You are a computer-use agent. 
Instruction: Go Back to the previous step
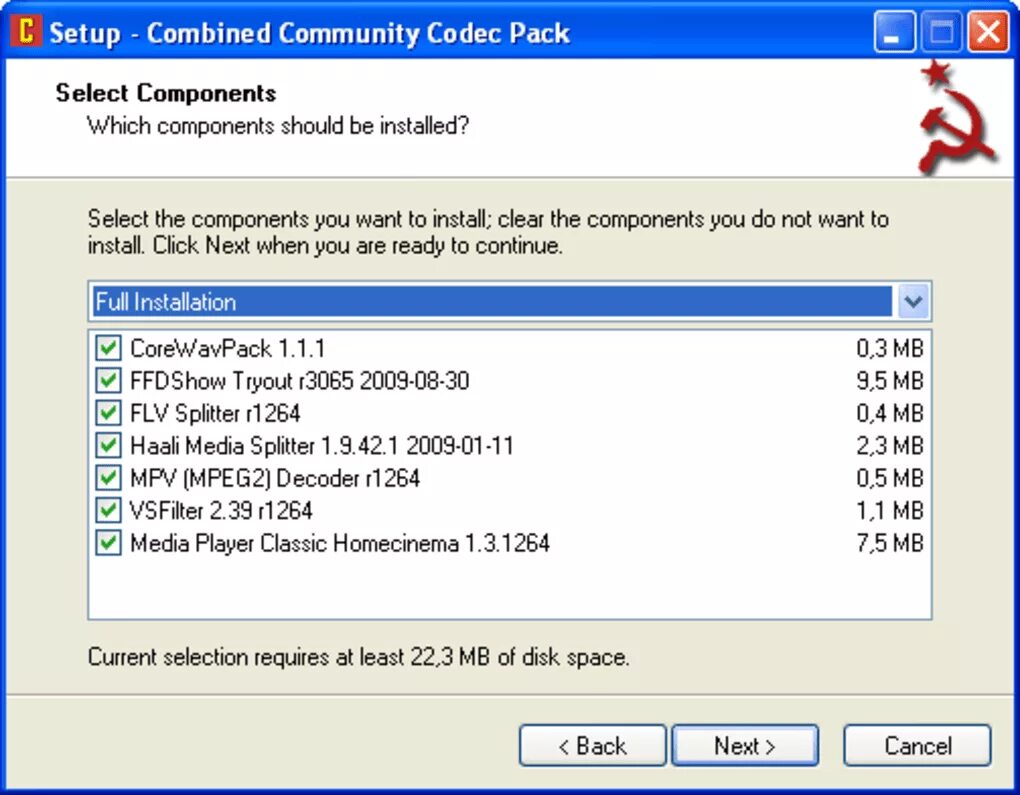(x=592, y=746)
